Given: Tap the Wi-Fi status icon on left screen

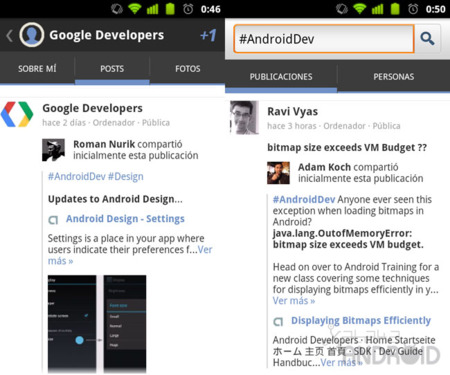Looking at the screenshot, I should 135,9.
